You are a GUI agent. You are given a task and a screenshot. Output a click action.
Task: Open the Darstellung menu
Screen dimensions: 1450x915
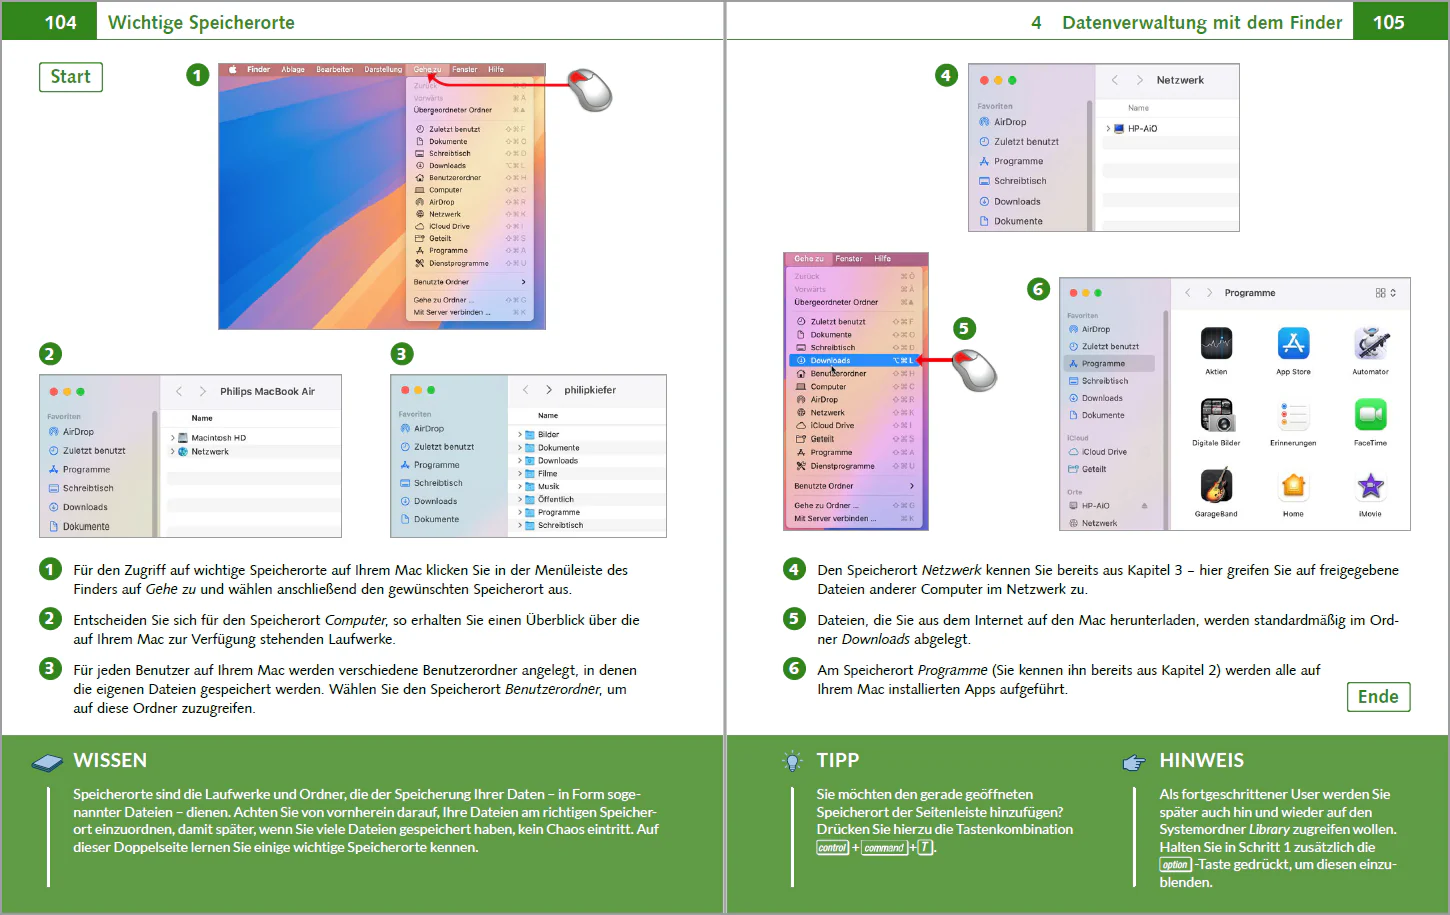(x=383, y=70)
